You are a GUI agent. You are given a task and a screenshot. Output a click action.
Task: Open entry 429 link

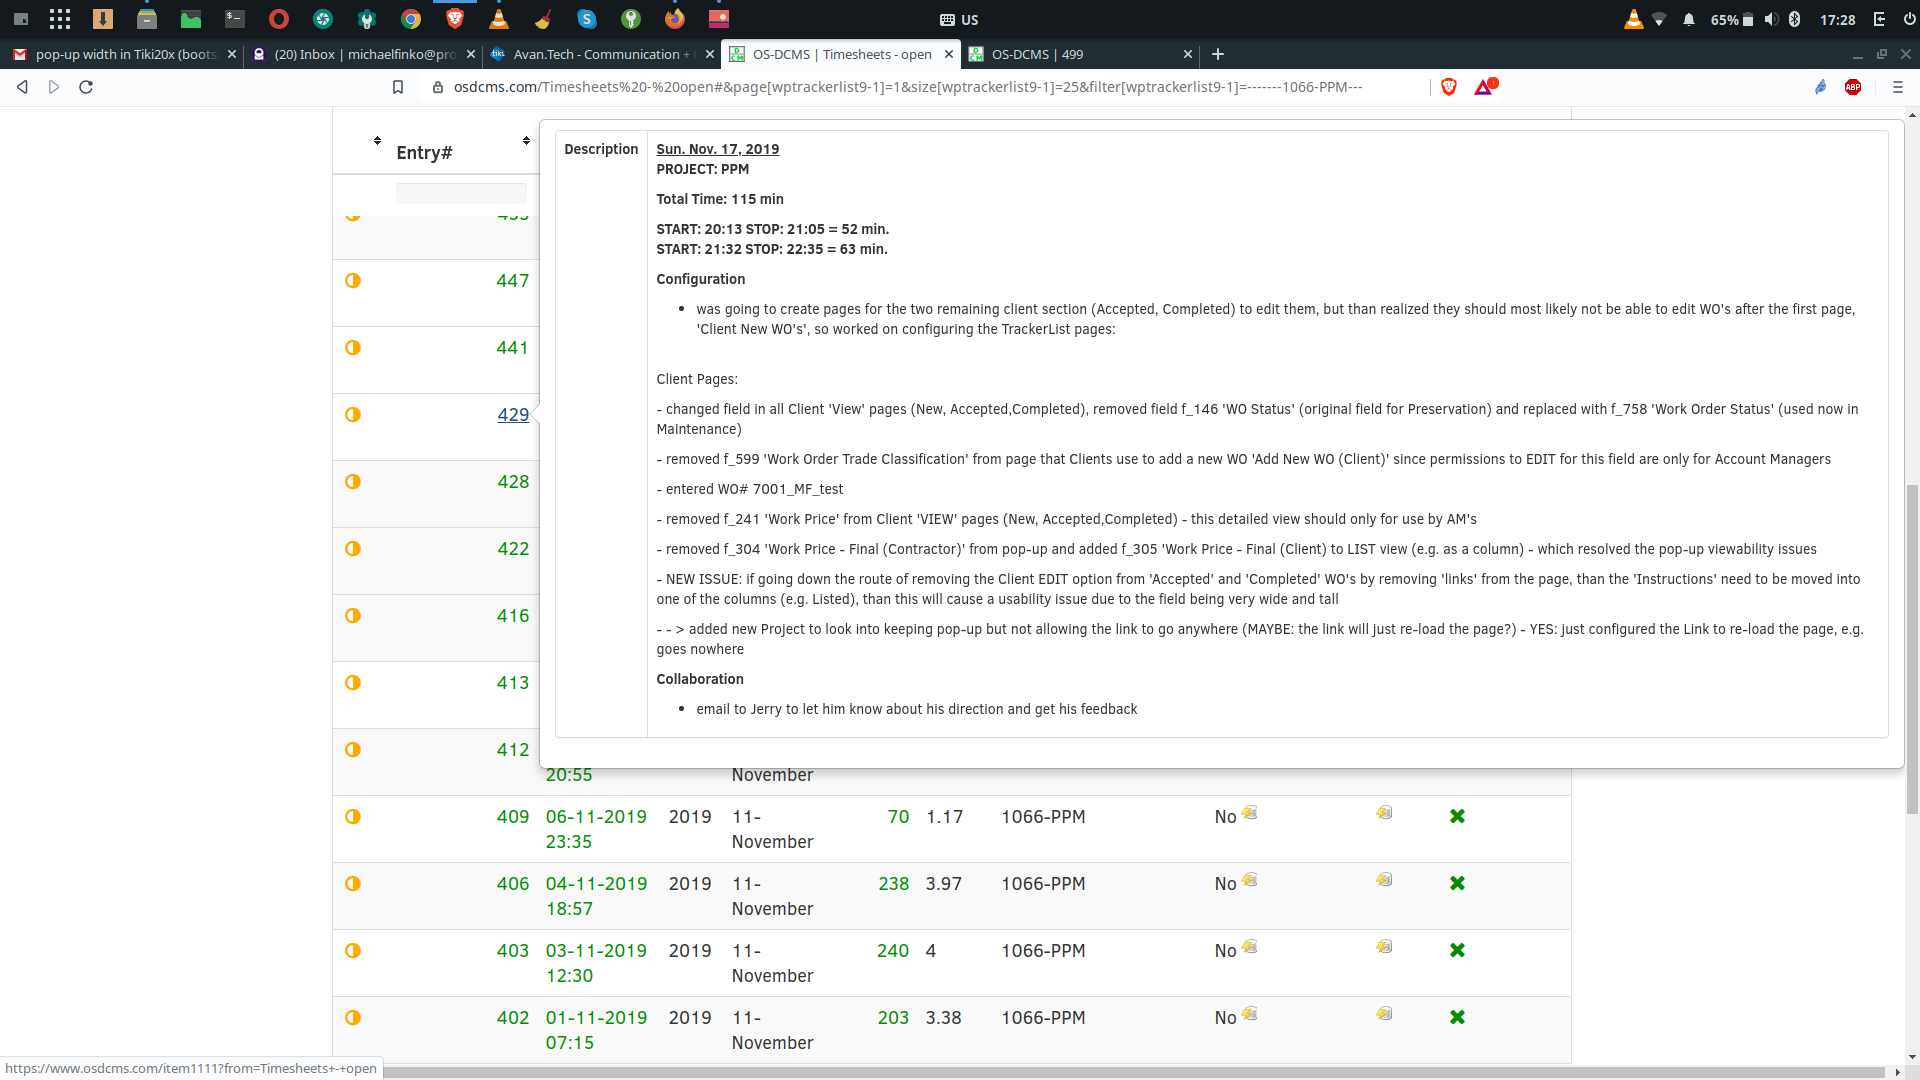[513, 415]
